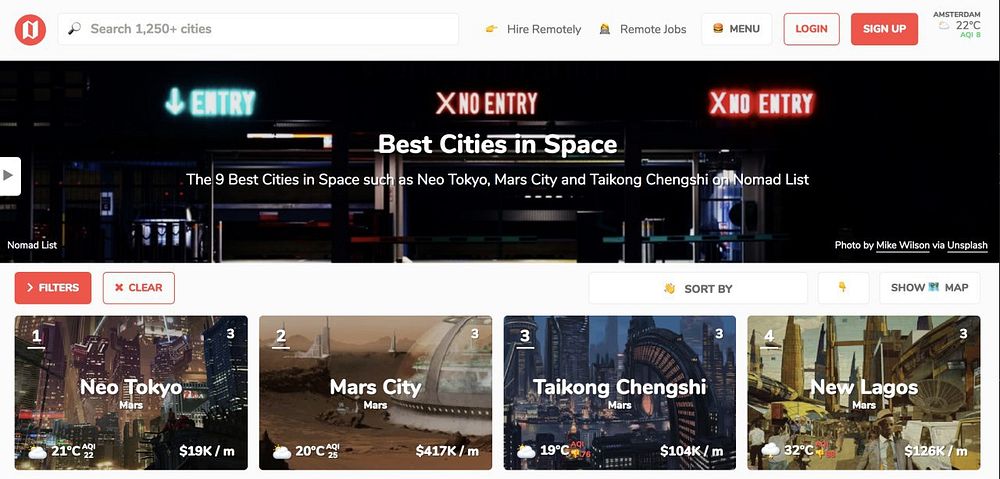Toggle SHOW MAP view

point(930,288)
